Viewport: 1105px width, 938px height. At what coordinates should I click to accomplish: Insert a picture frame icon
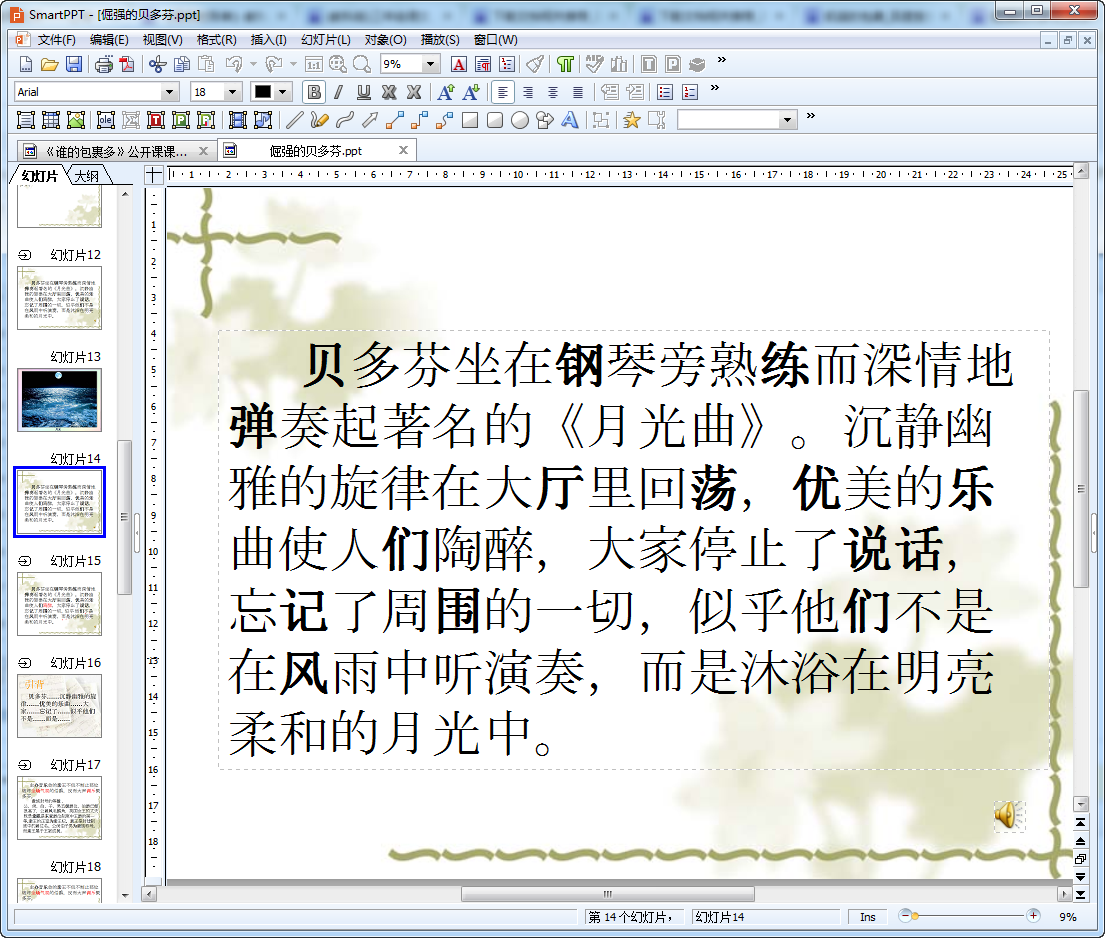[75, 121]
